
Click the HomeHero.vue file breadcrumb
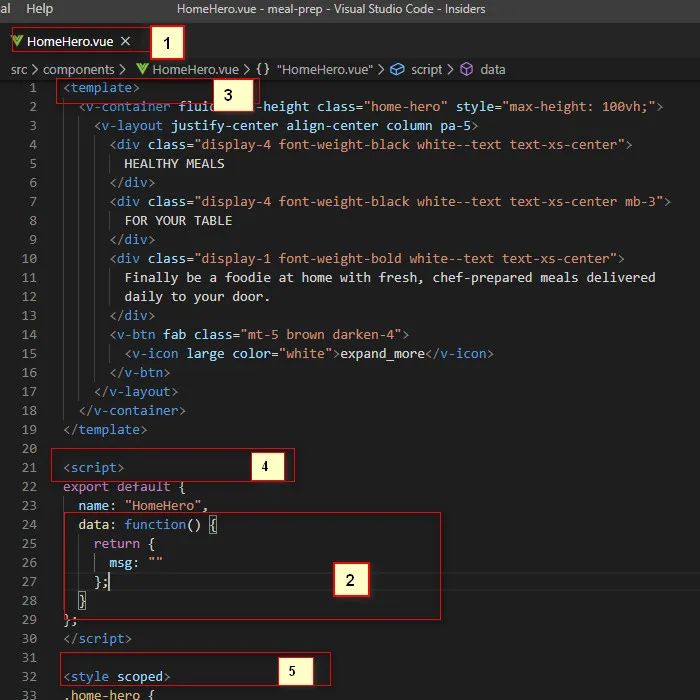click(x=196, y=70)
